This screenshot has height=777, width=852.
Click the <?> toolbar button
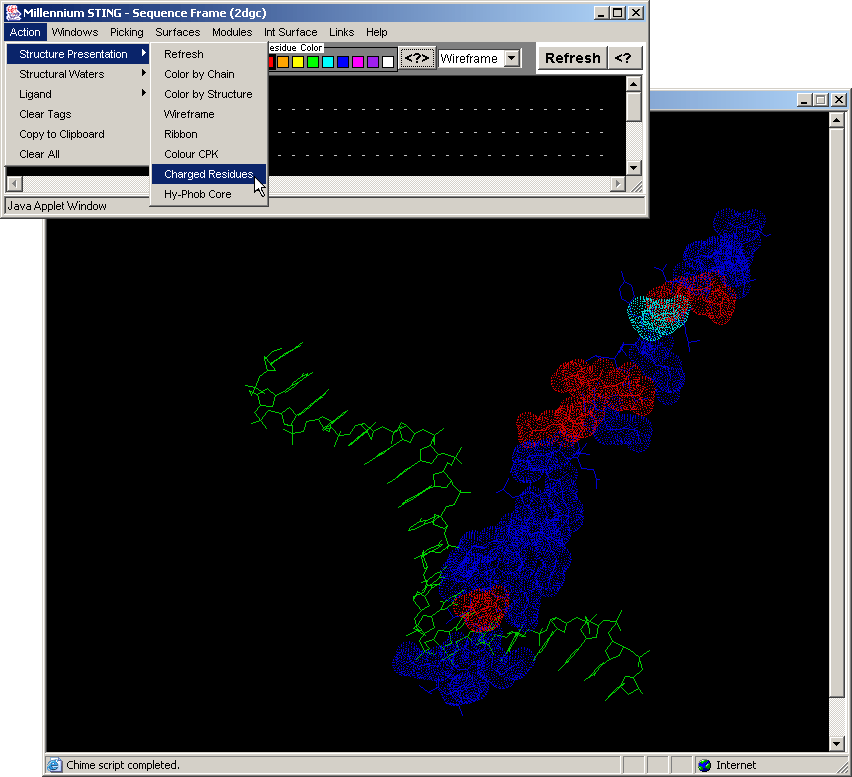[x=417, y=58]
